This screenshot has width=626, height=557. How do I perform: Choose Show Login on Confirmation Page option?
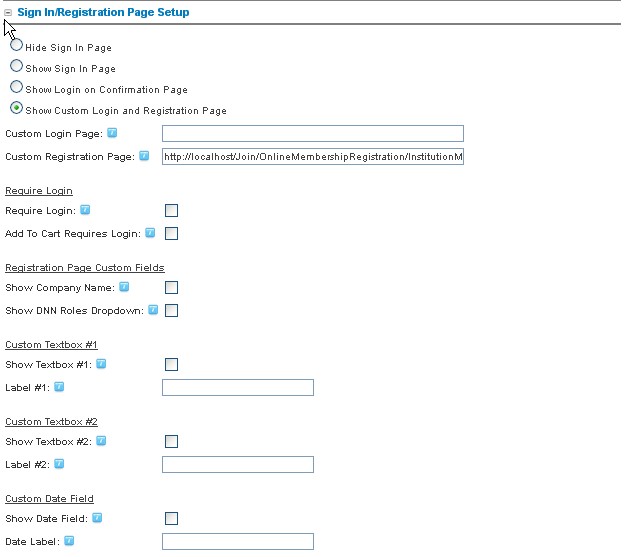(16, 87)
